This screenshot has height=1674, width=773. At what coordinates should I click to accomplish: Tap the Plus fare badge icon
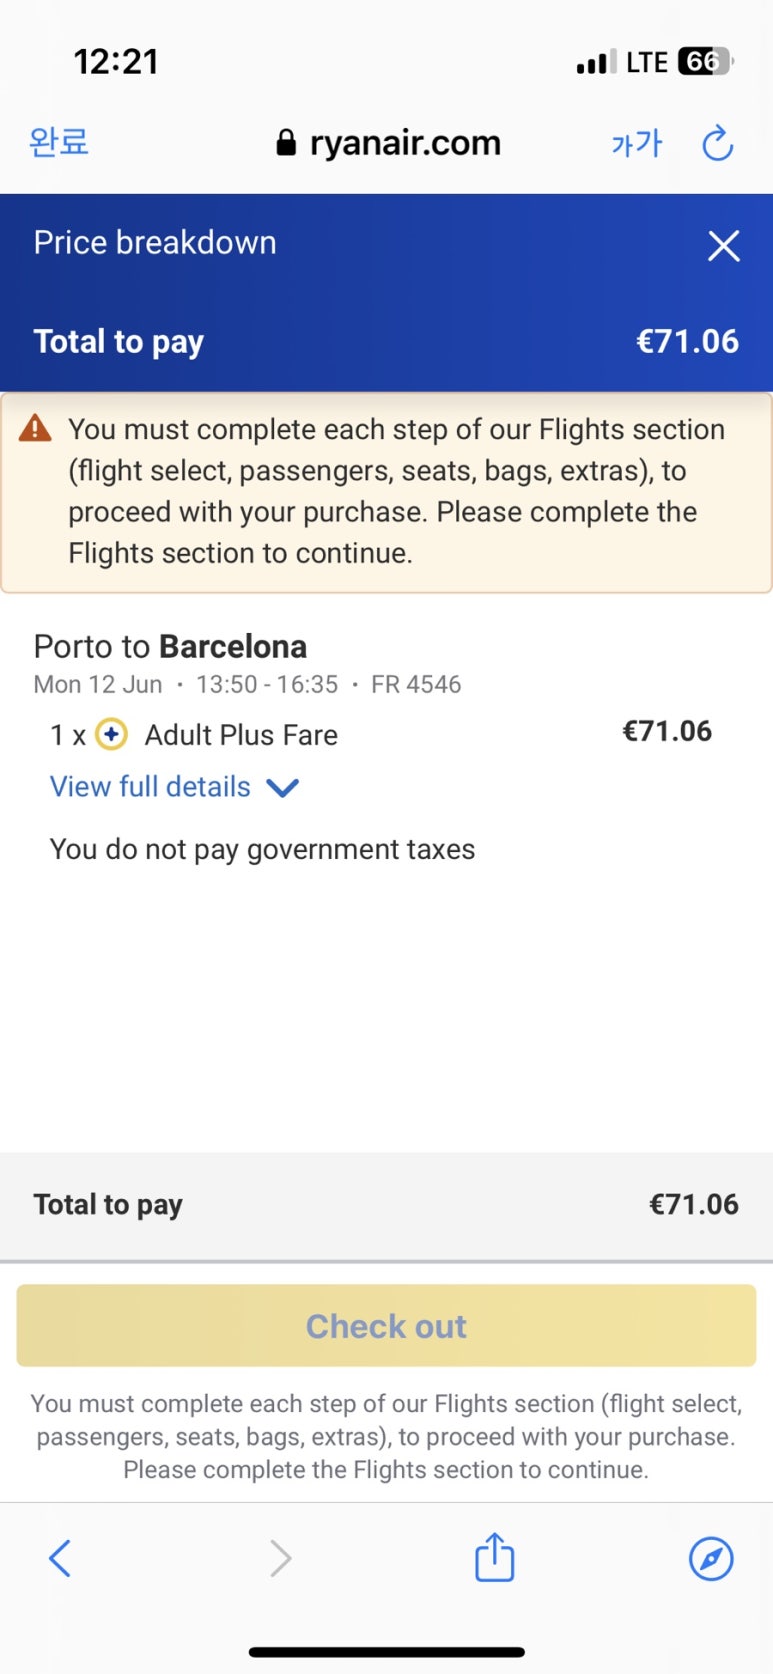[x=111, y=734]
